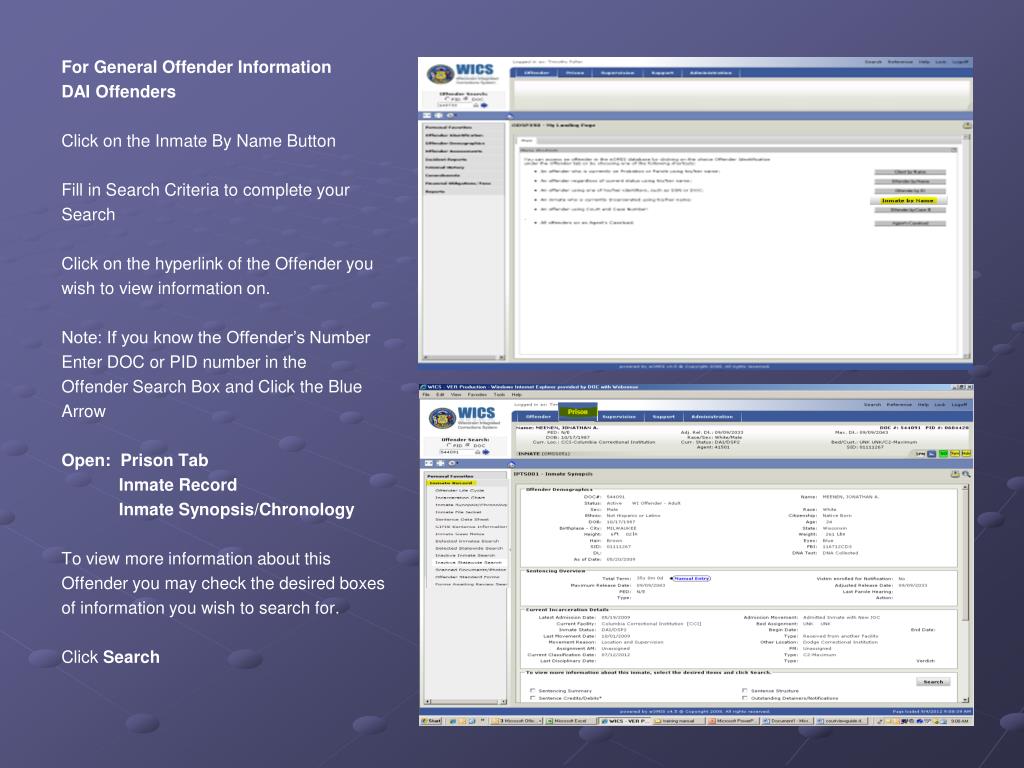
Task: Open Incident Reports in upper left menu
Action: click(x=446, y=159)
